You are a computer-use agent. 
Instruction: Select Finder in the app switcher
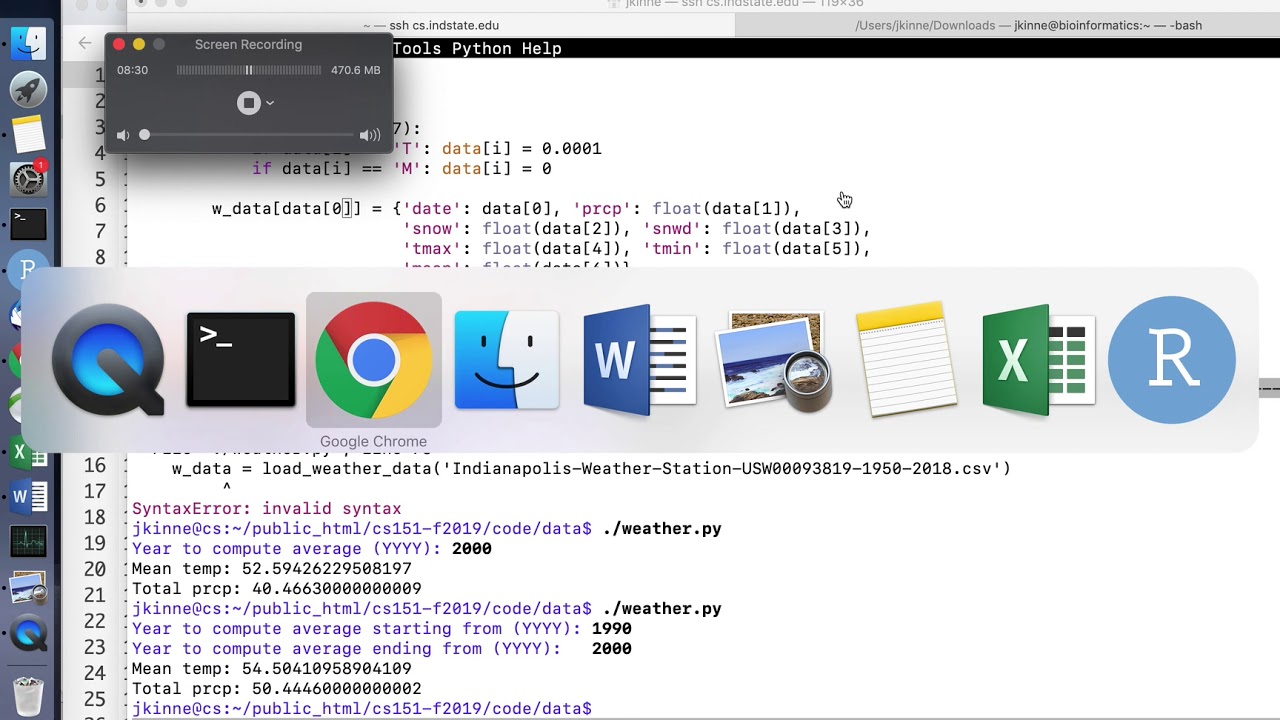click(x=507, y=360)
